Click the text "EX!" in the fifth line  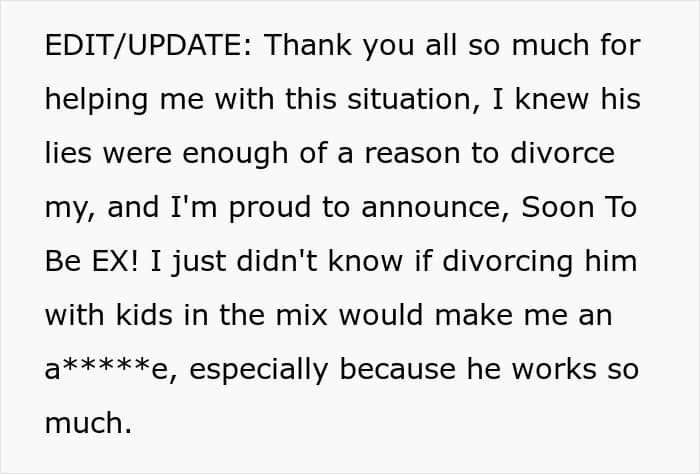[x=116, y=261]
